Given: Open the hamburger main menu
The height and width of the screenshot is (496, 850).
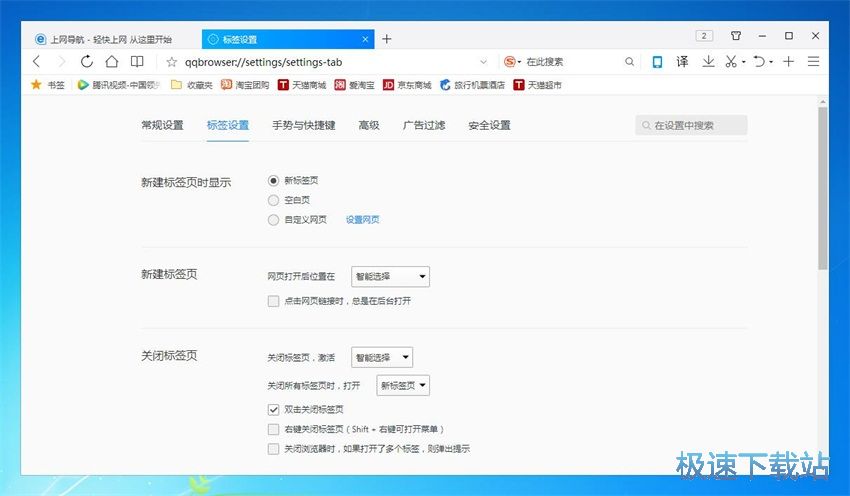Looking at the screenshot, I should tap(813, 62).
